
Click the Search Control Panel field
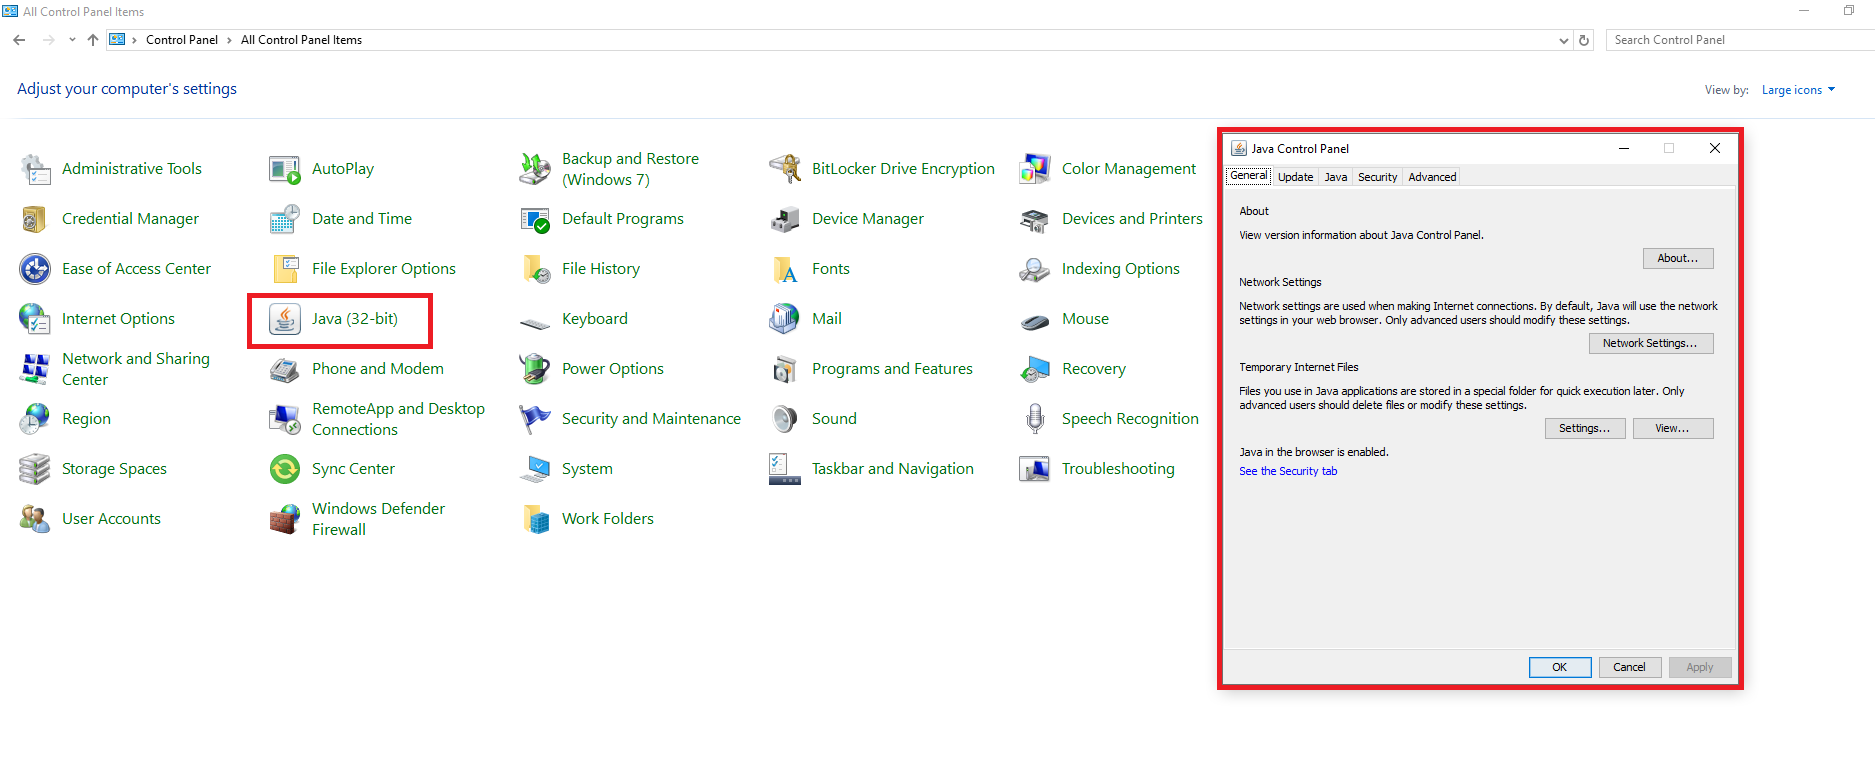coord(1740,40)
